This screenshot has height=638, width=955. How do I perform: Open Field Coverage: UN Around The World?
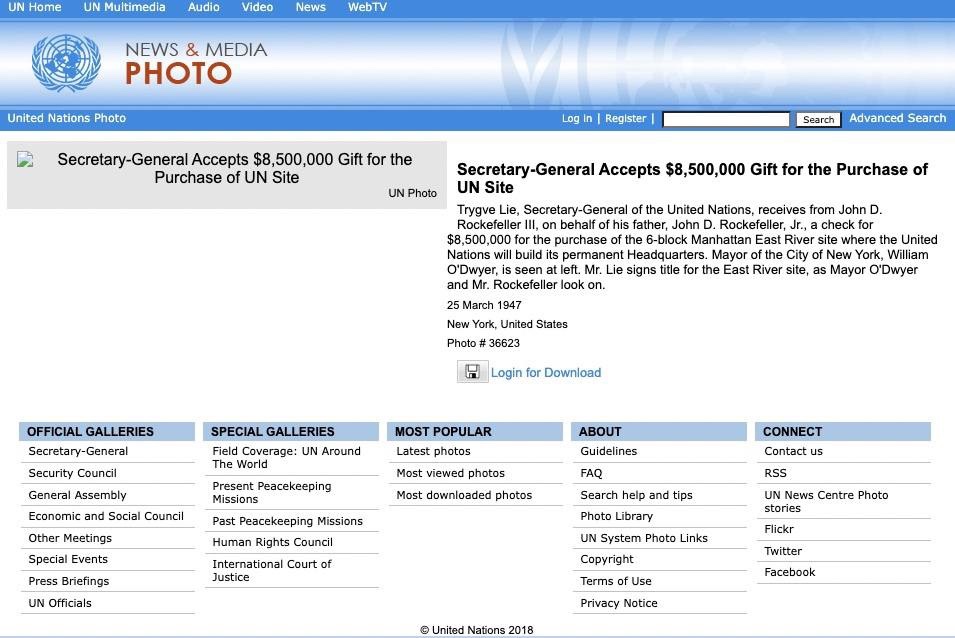(x=286, y=458)
